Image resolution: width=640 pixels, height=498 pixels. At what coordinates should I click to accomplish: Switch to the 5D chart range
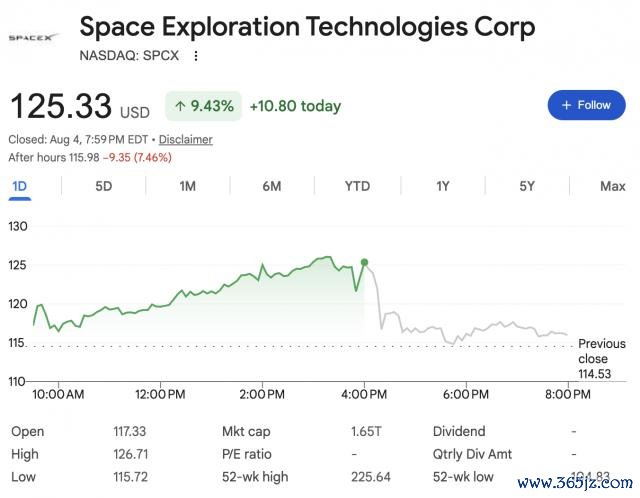[x=104, y=187]
